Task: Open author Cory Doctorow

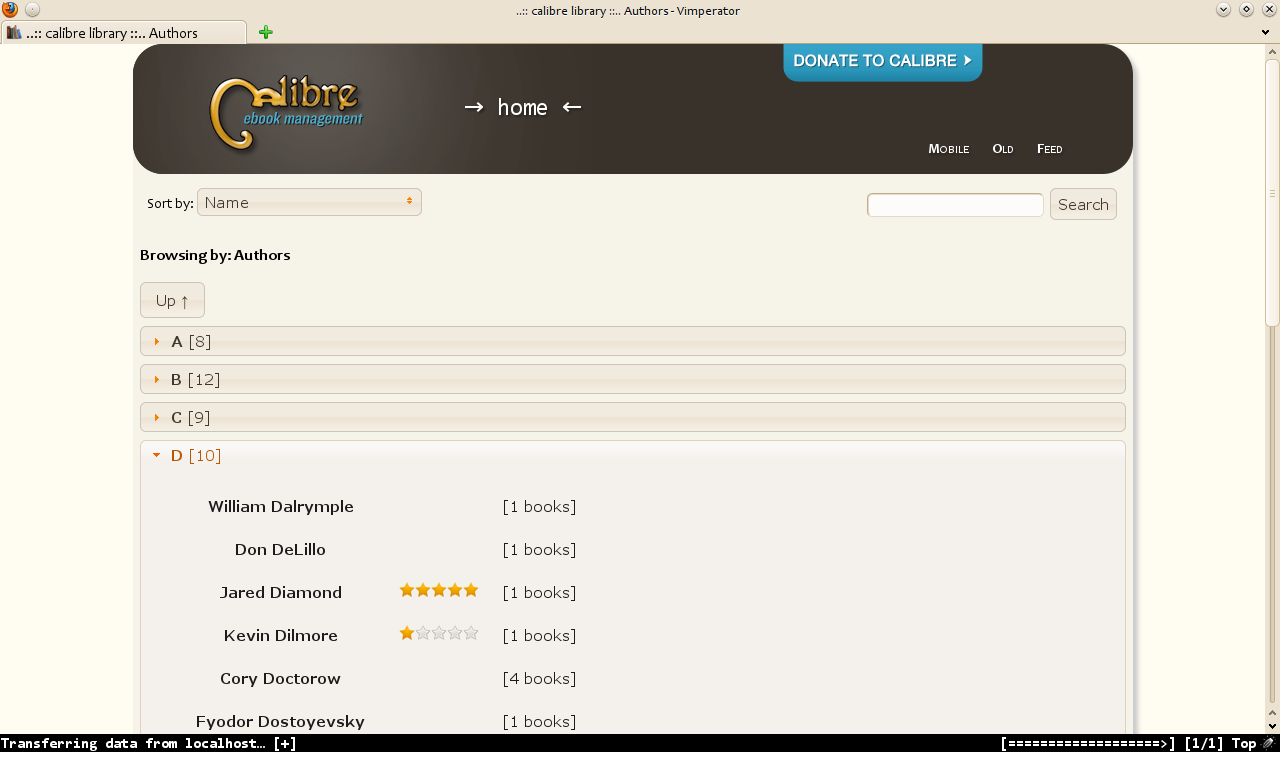Action: [x=280, y=678]
